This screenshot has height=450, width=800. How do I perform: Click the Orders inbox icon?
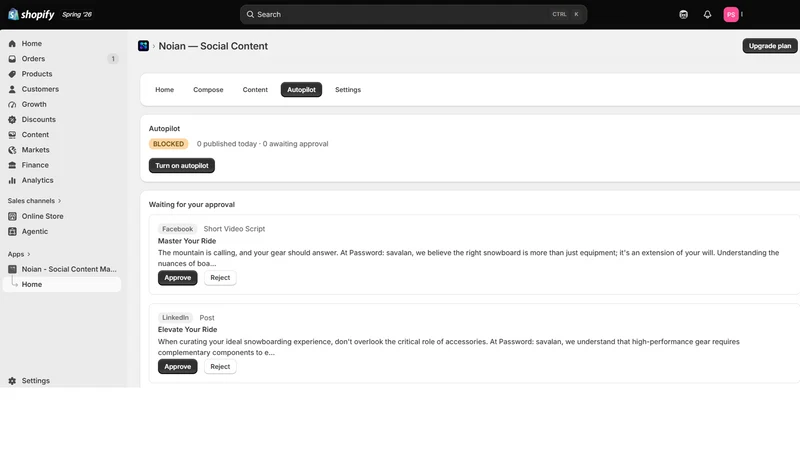coord(12,59)
